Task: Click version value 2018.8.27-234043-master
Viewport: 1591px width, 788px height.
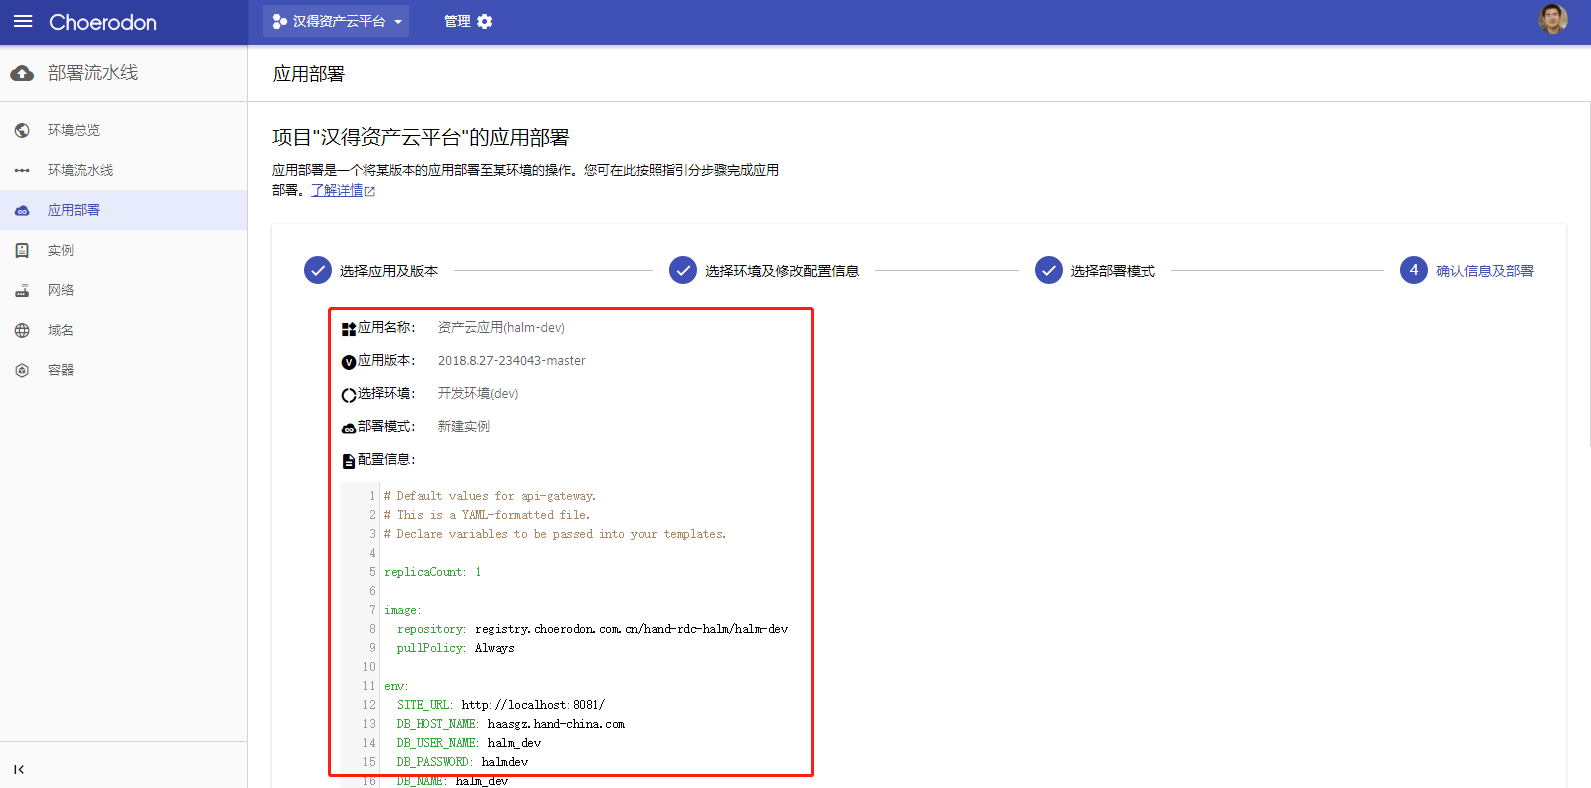Action: (512, 360)
